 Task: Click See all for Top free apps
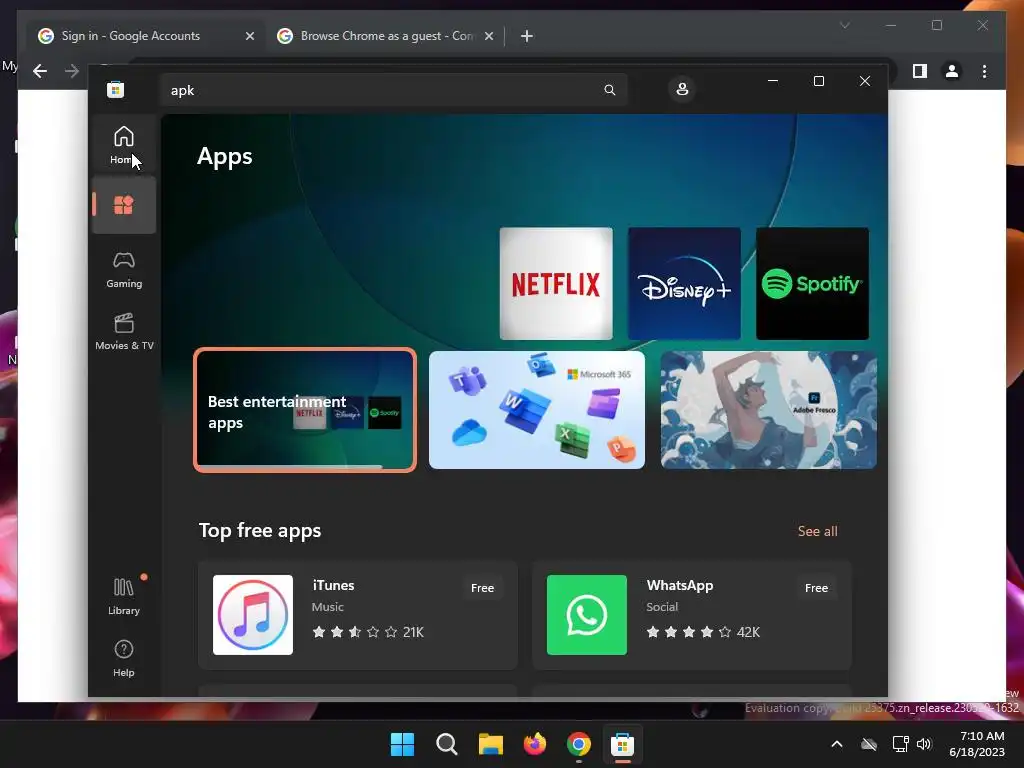pos(817,532)
